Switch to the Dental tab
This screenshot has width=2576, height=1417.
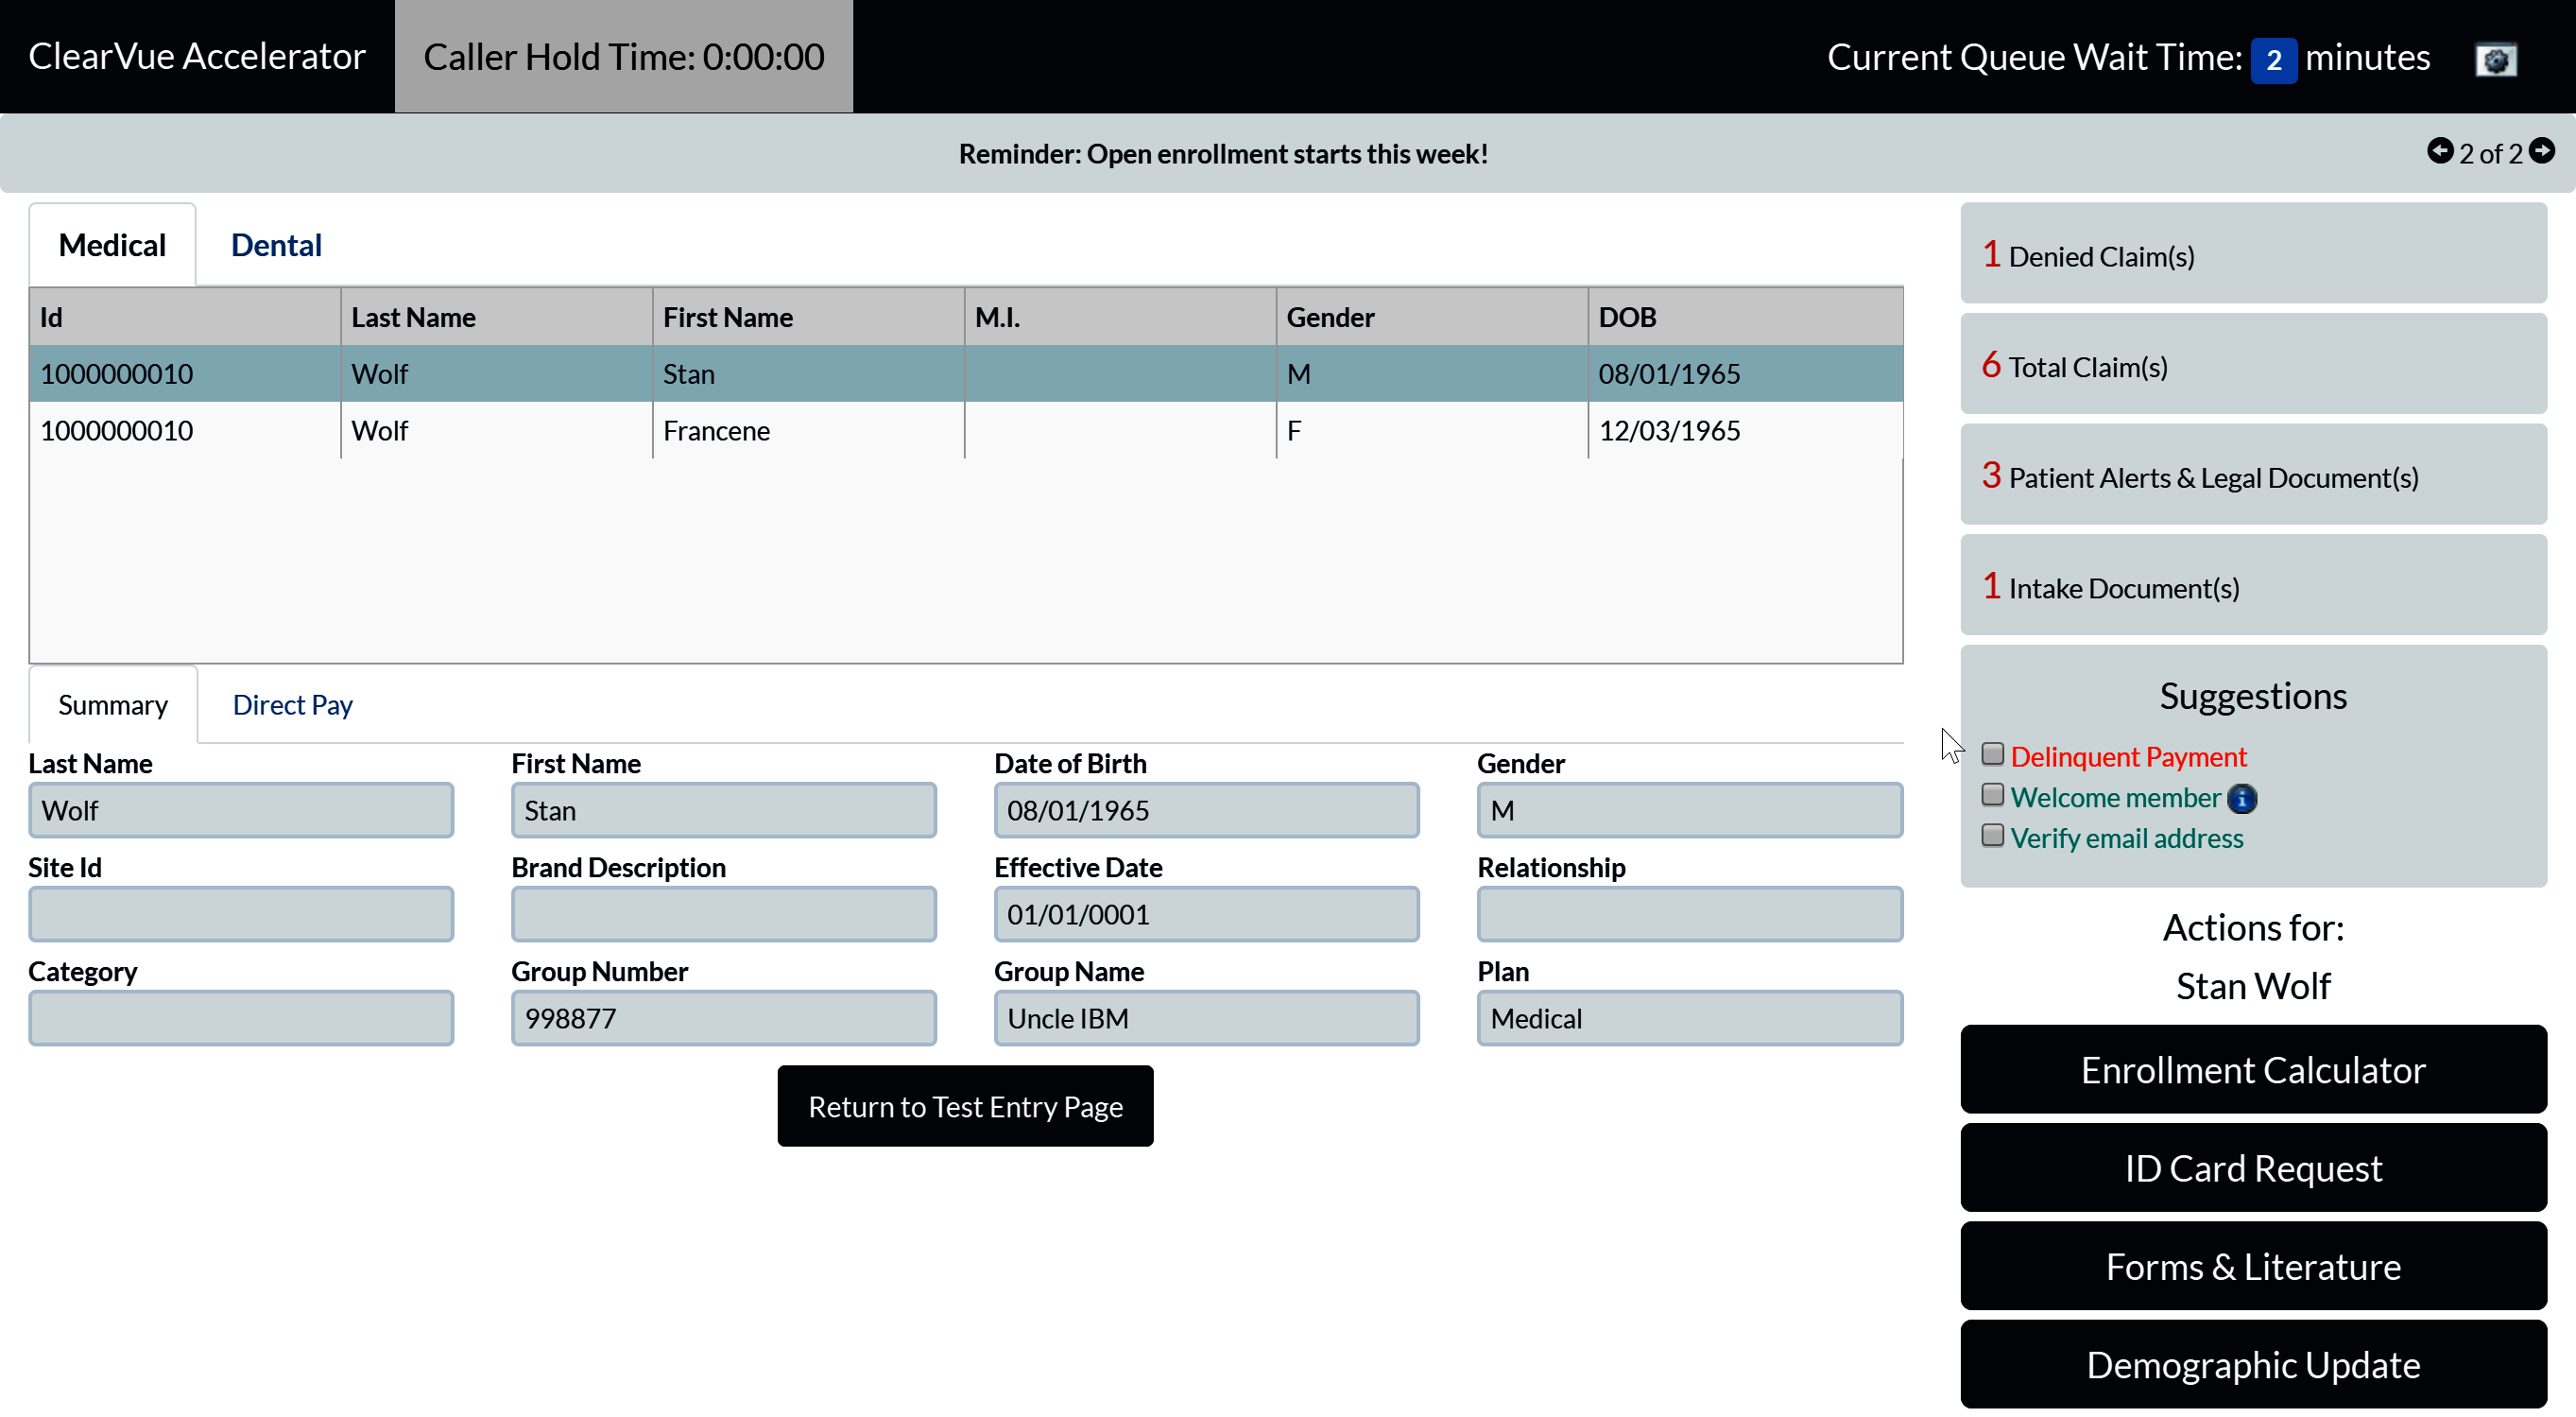(276, 246)
